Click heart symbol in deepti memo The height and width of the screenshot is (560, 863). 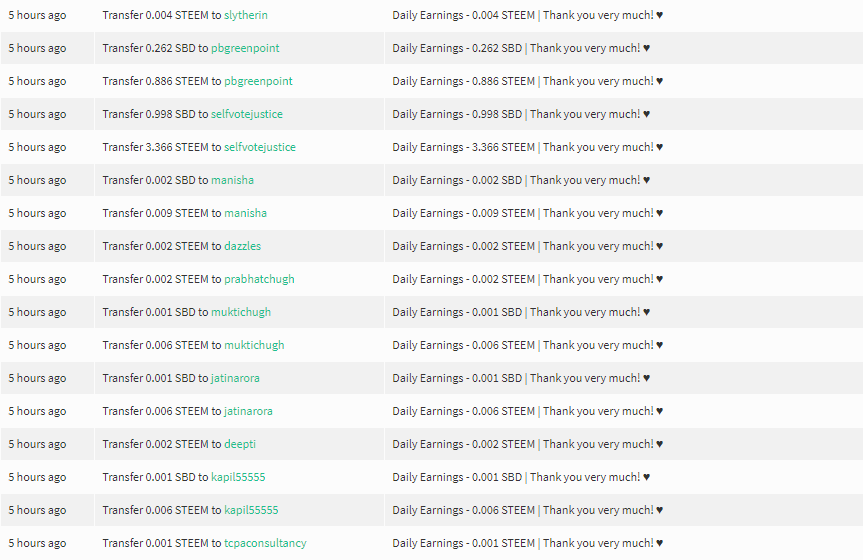(x=659, y=445)
